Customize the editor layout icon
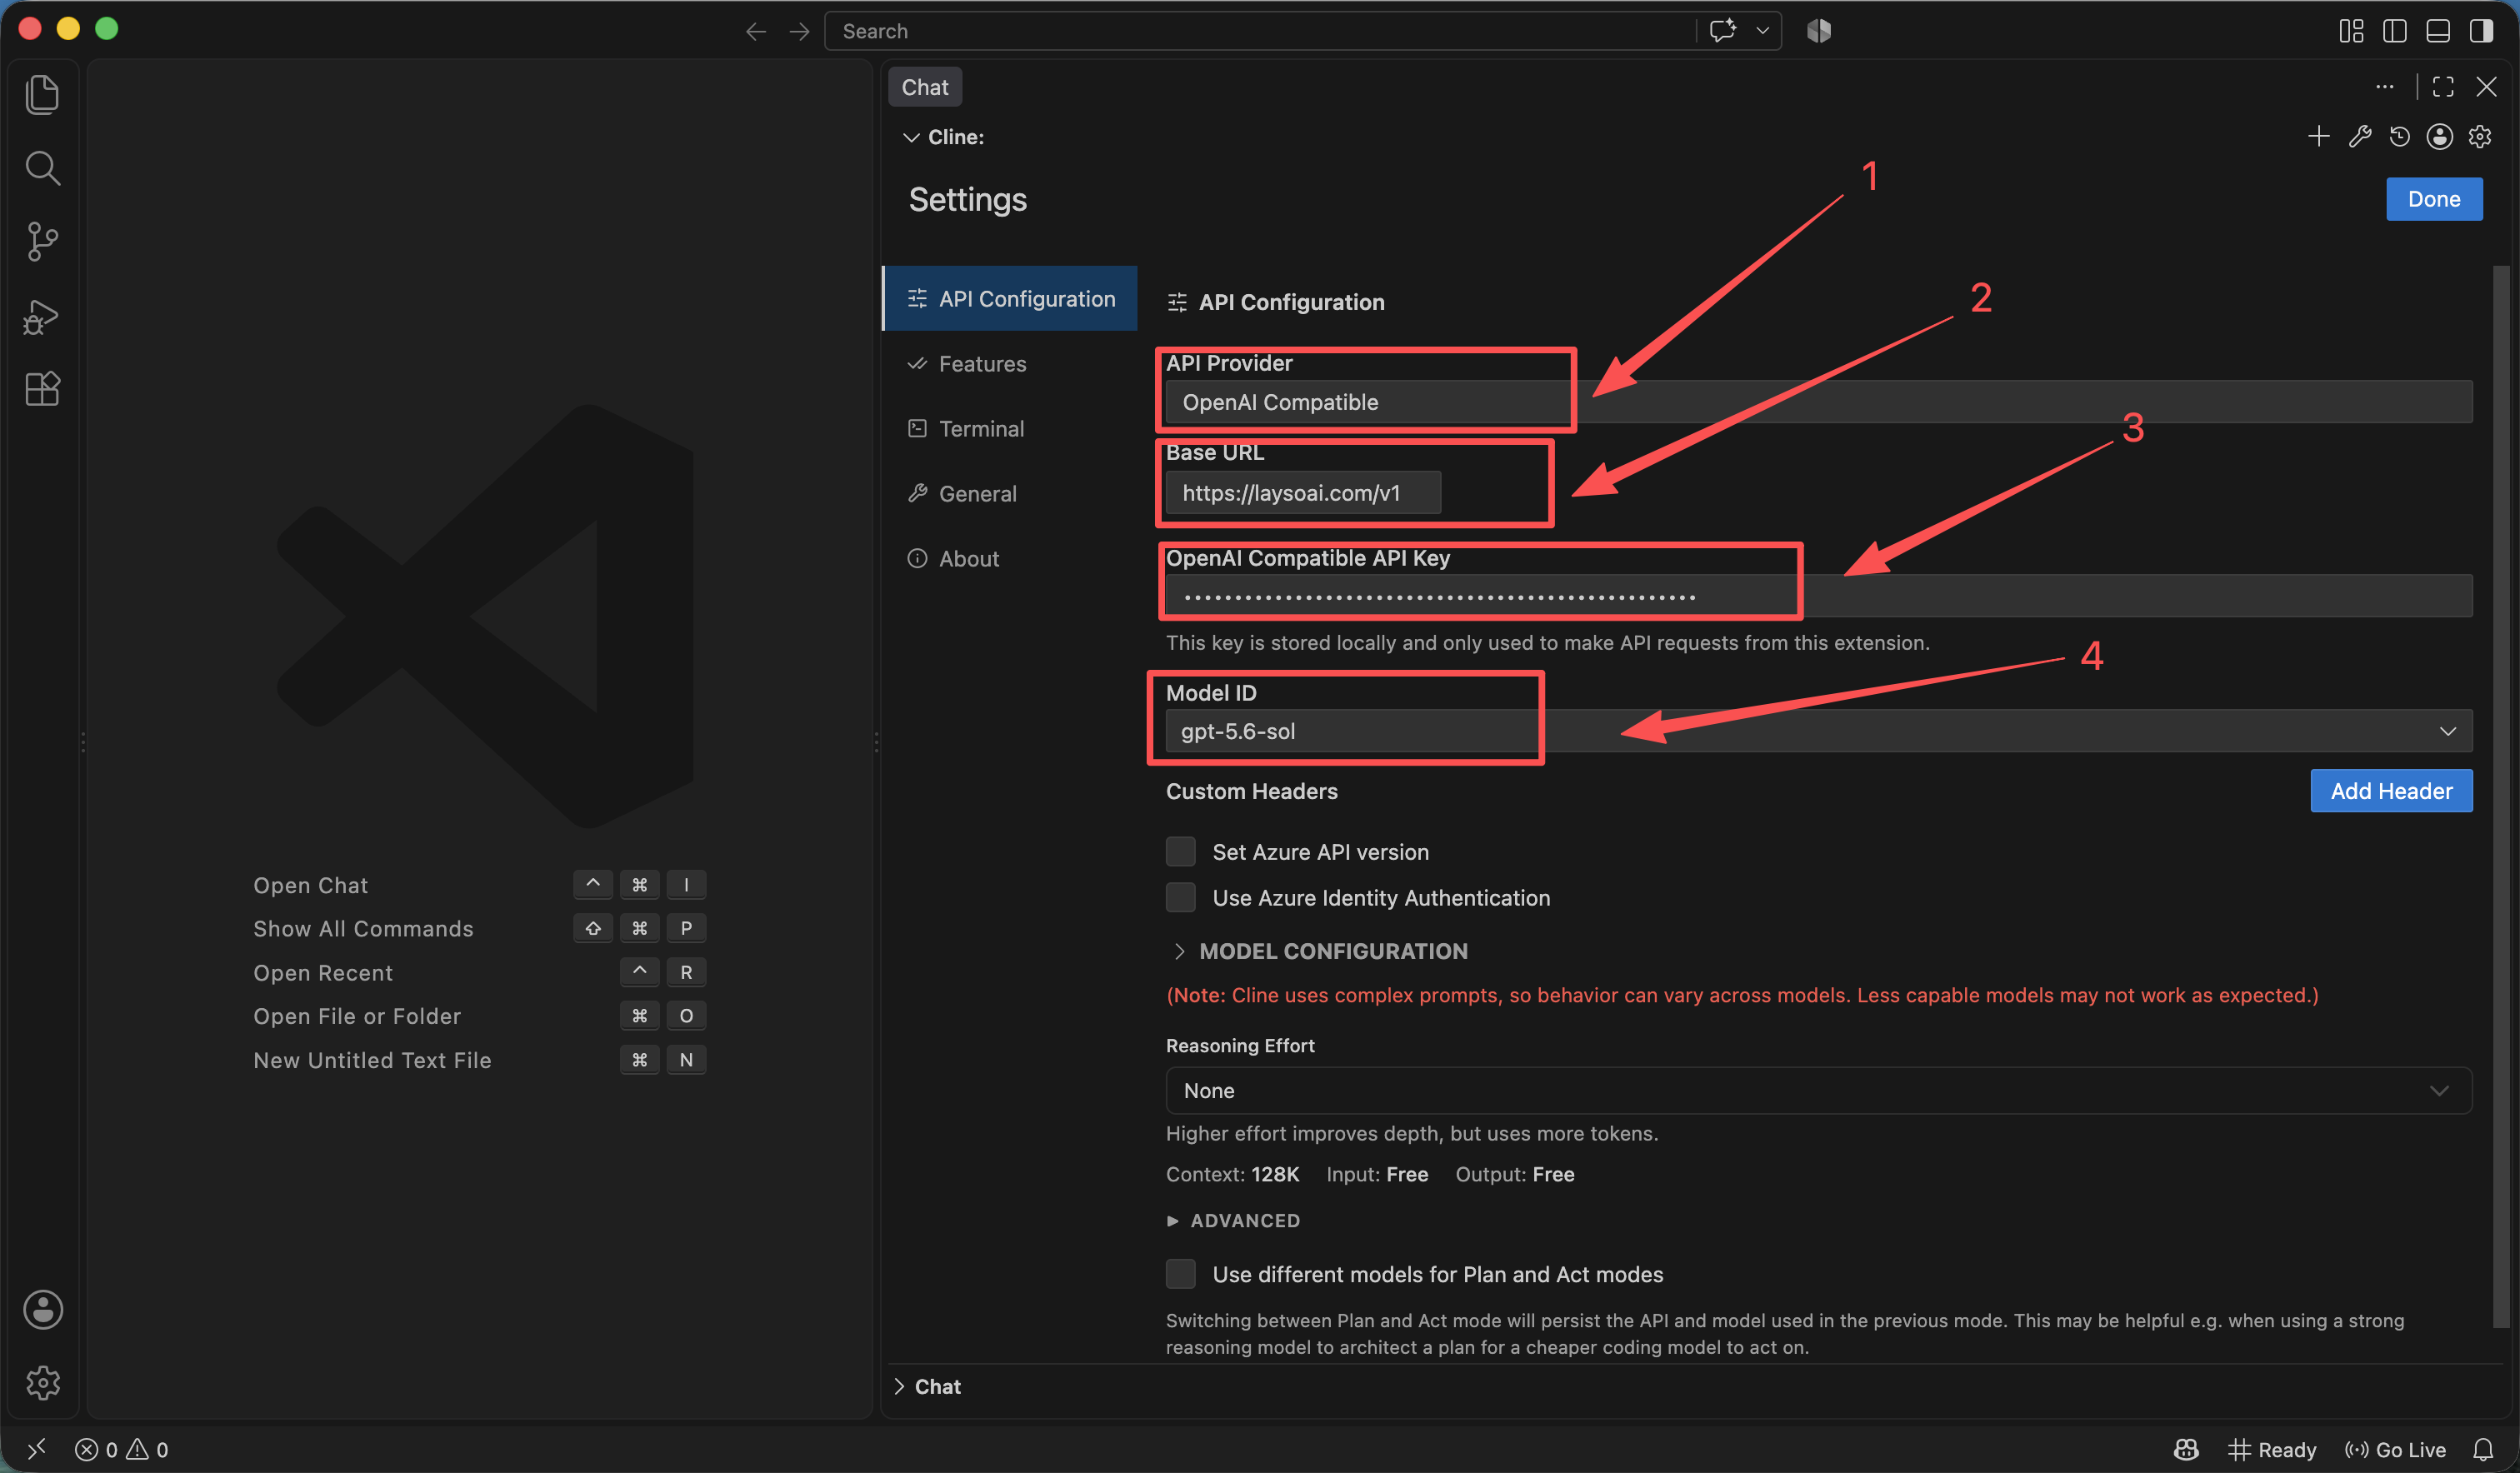 [x=2352, y=31]
